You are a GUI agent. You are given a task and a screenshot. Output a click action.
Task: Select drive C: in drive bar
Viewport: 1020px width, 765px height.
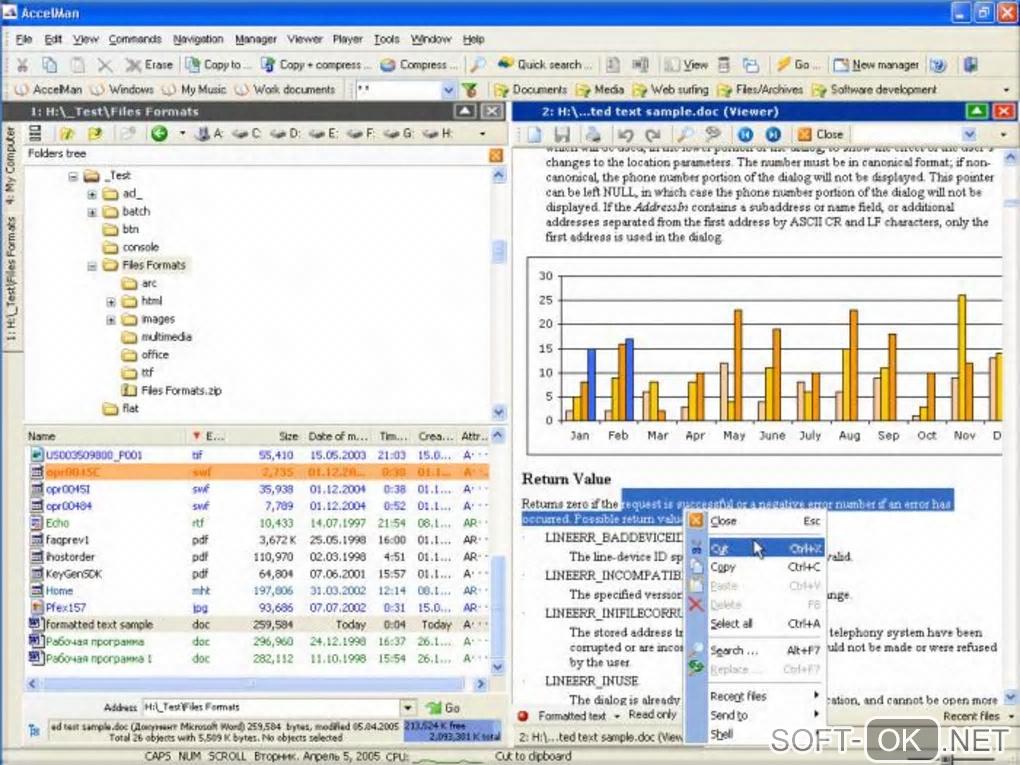[247, 133]
